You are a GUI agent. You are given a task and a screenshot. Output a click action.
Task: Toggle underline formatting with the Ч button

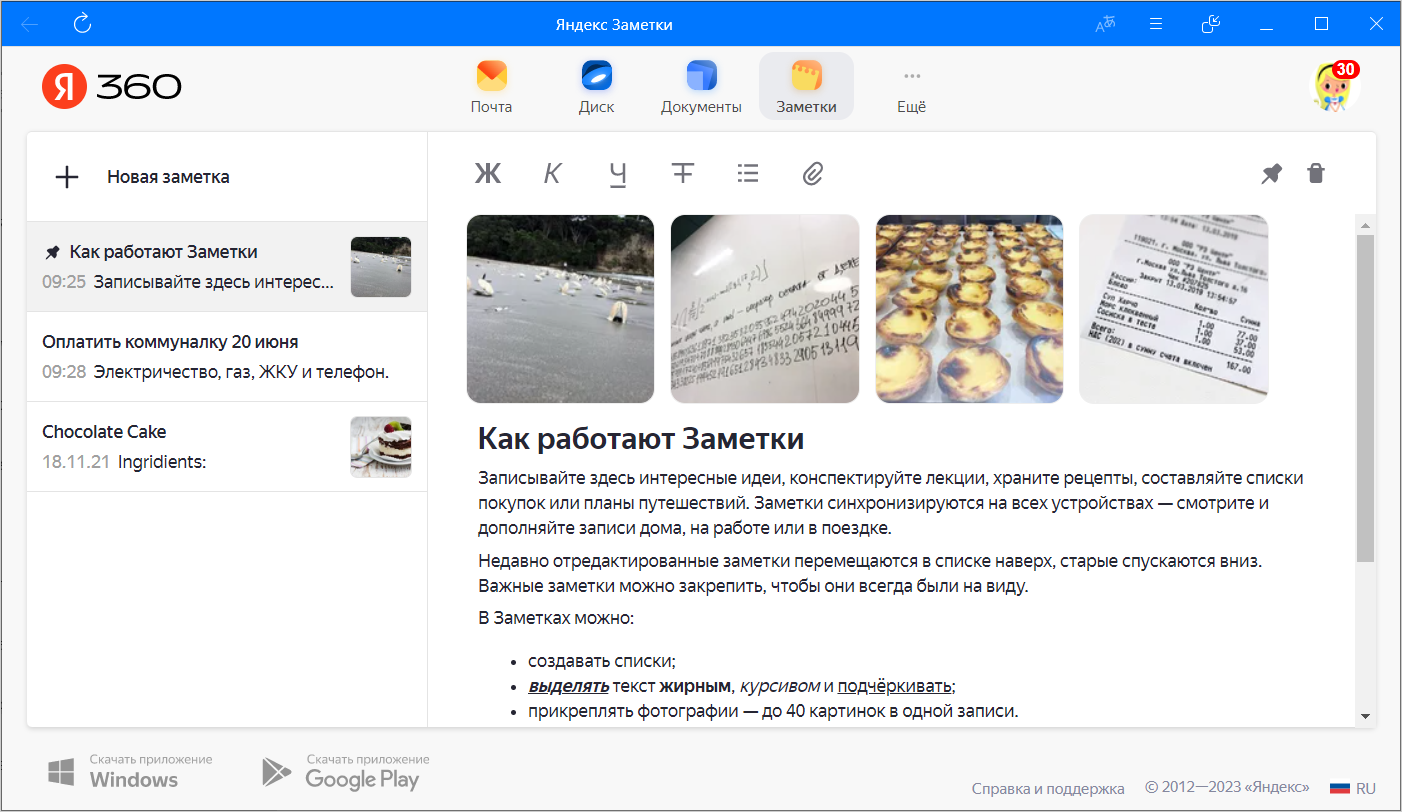(617, 174)
